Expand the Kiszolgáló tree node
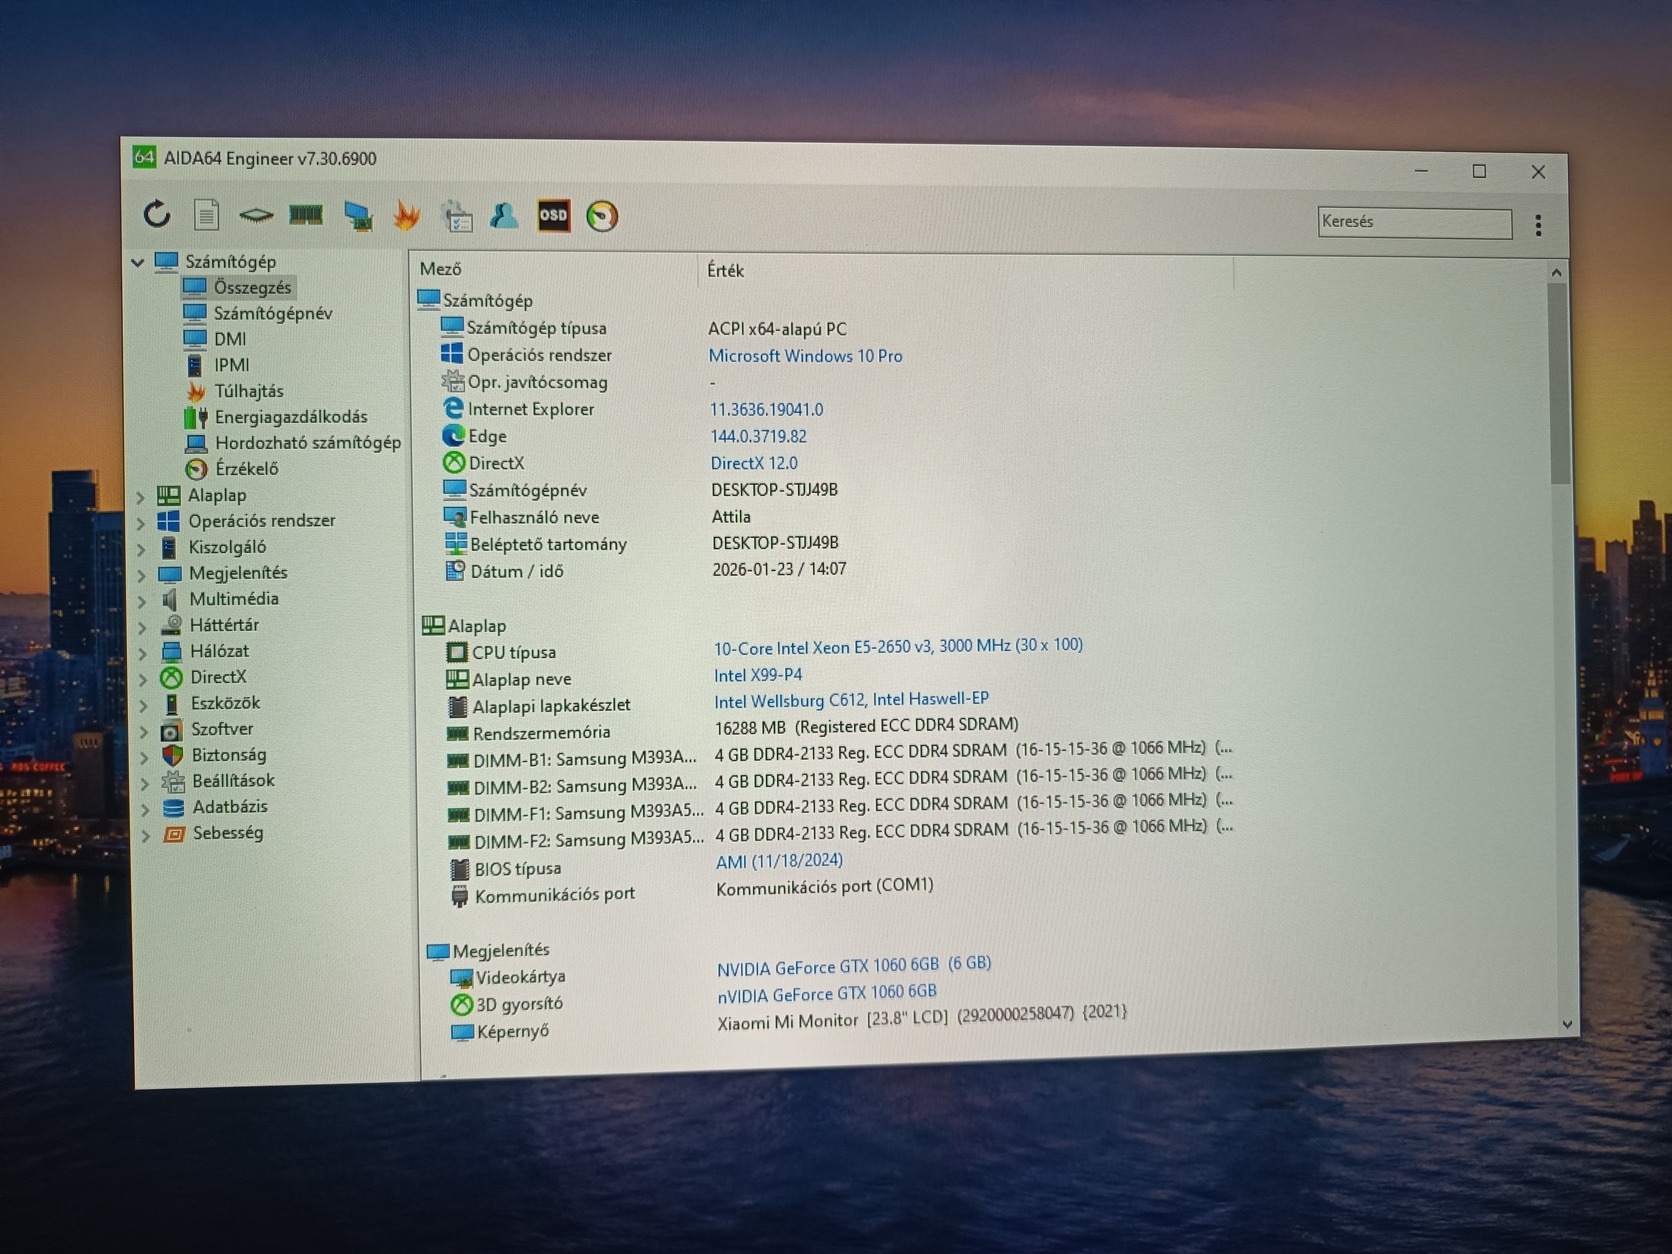 coord(141,548)
